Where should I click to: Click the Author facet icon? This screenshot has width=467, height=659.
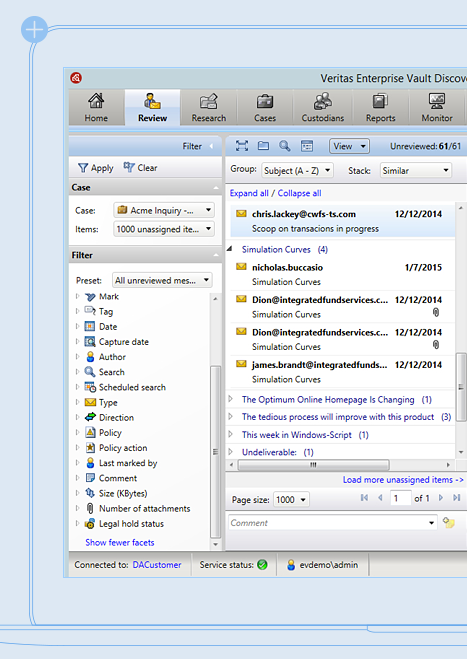[90, 357]
